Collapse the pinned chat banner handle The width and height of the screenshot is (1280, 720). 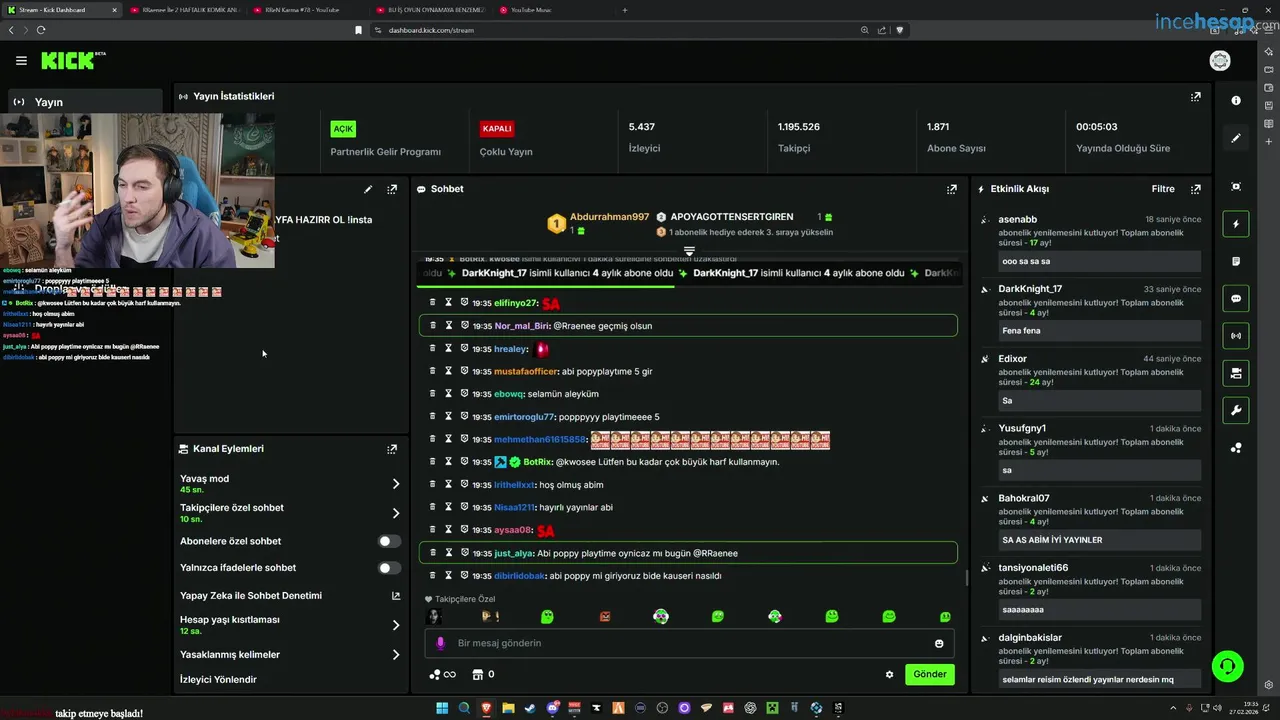click(689, 251)
